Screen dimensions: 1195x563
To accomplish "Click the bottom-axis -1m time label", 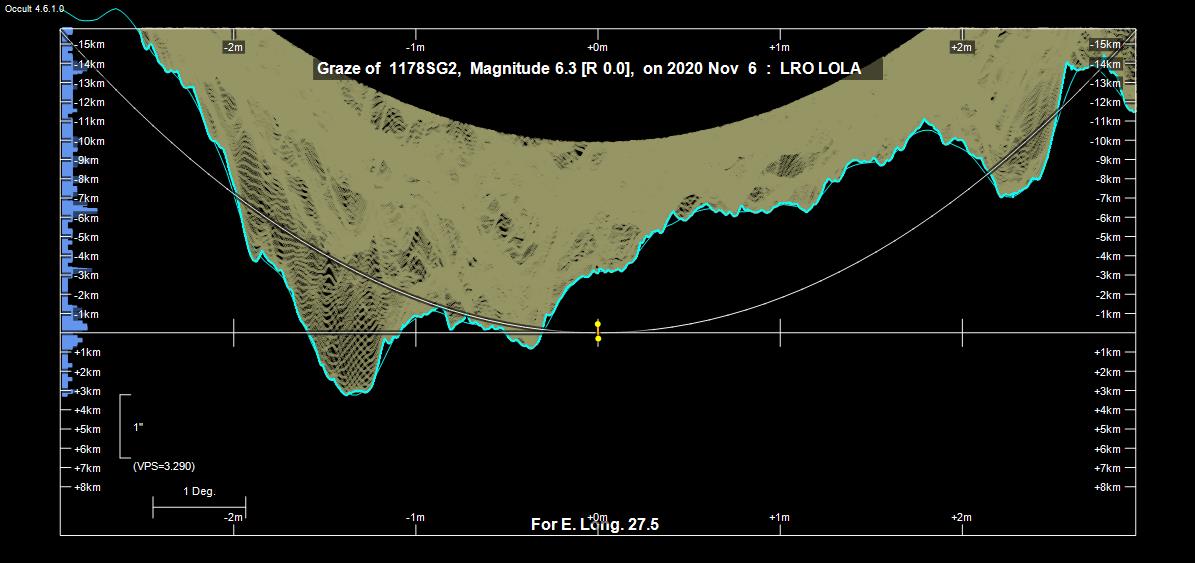I will [x=415, y=517].
